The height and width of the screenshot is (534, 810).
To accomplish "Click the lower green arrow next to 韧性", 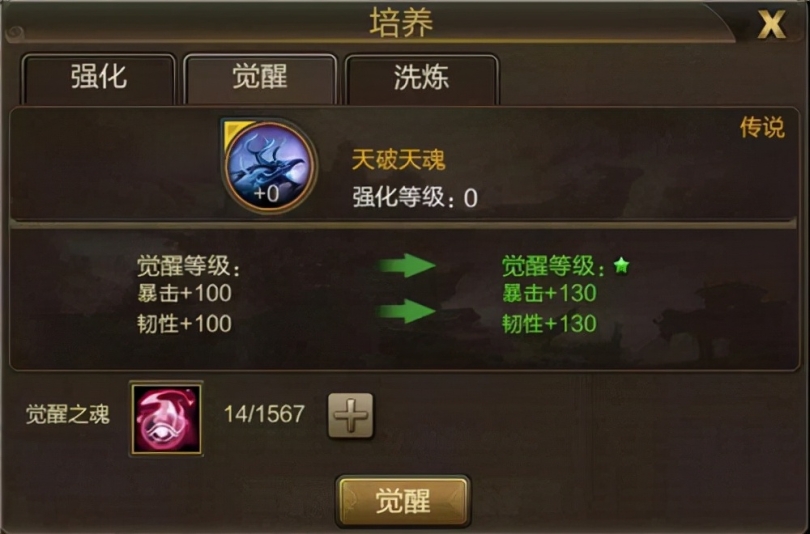I will pos(406,311).
